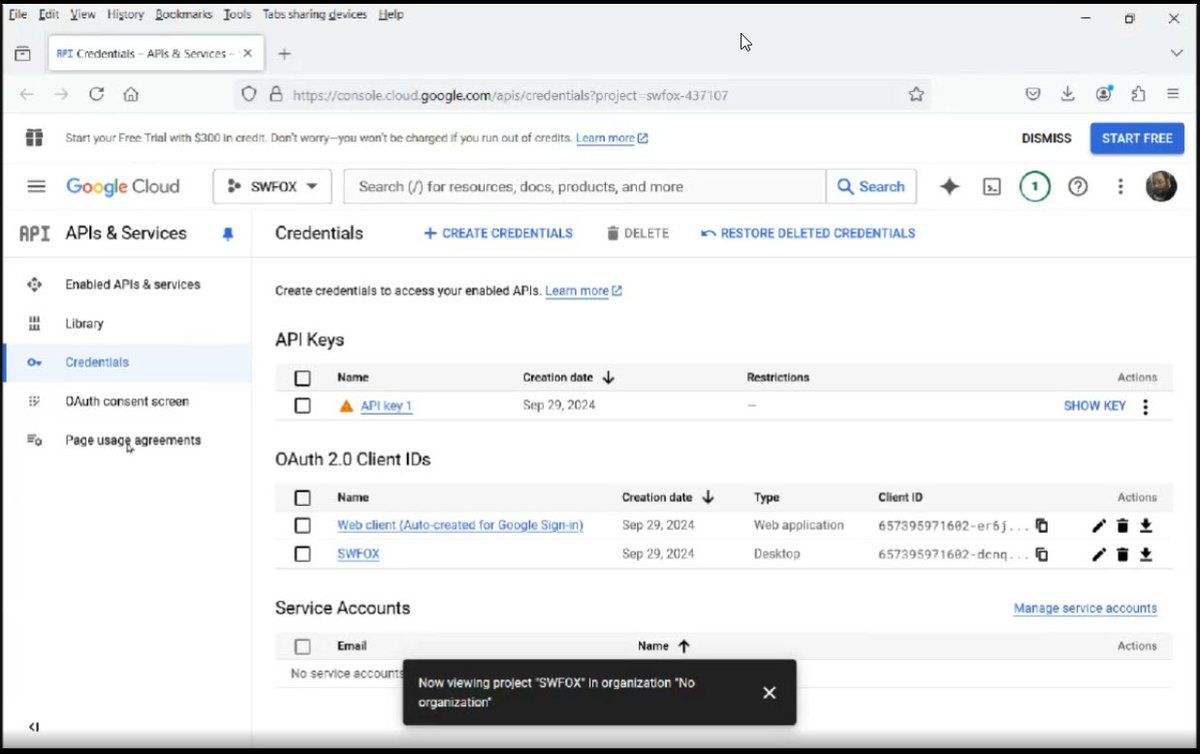
Task: Open the account profile avatar
Action: (1161, 186)
